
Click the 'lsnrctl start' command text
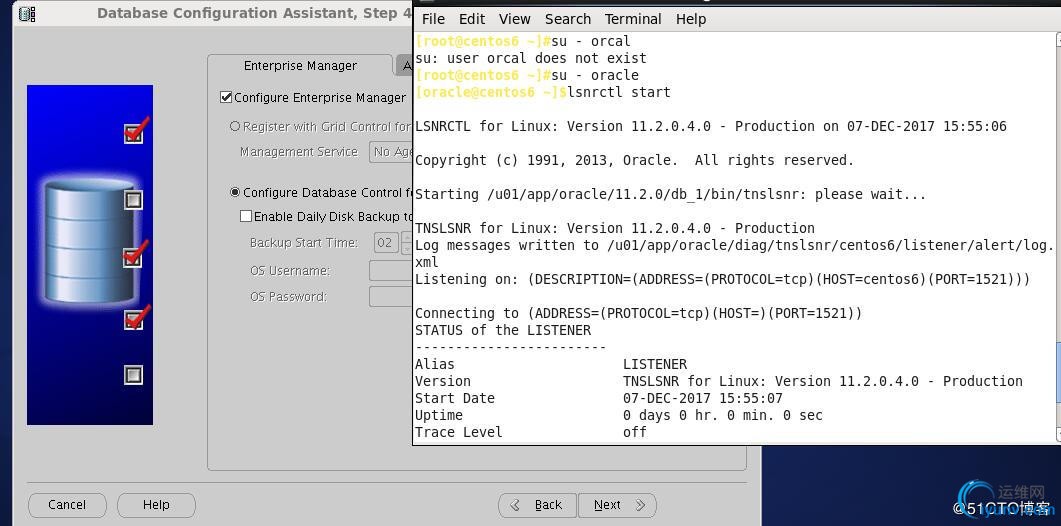pos(619,92)
